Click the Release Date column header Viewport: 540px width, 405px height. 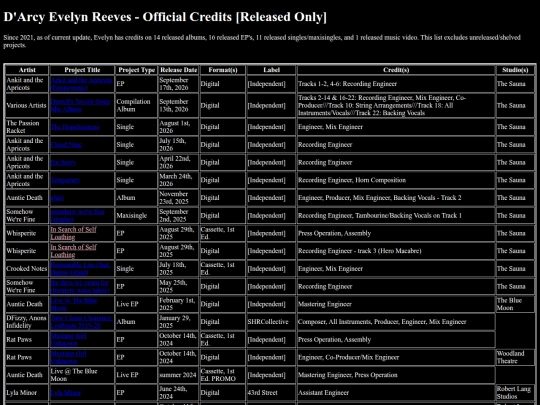coord(178,70)
